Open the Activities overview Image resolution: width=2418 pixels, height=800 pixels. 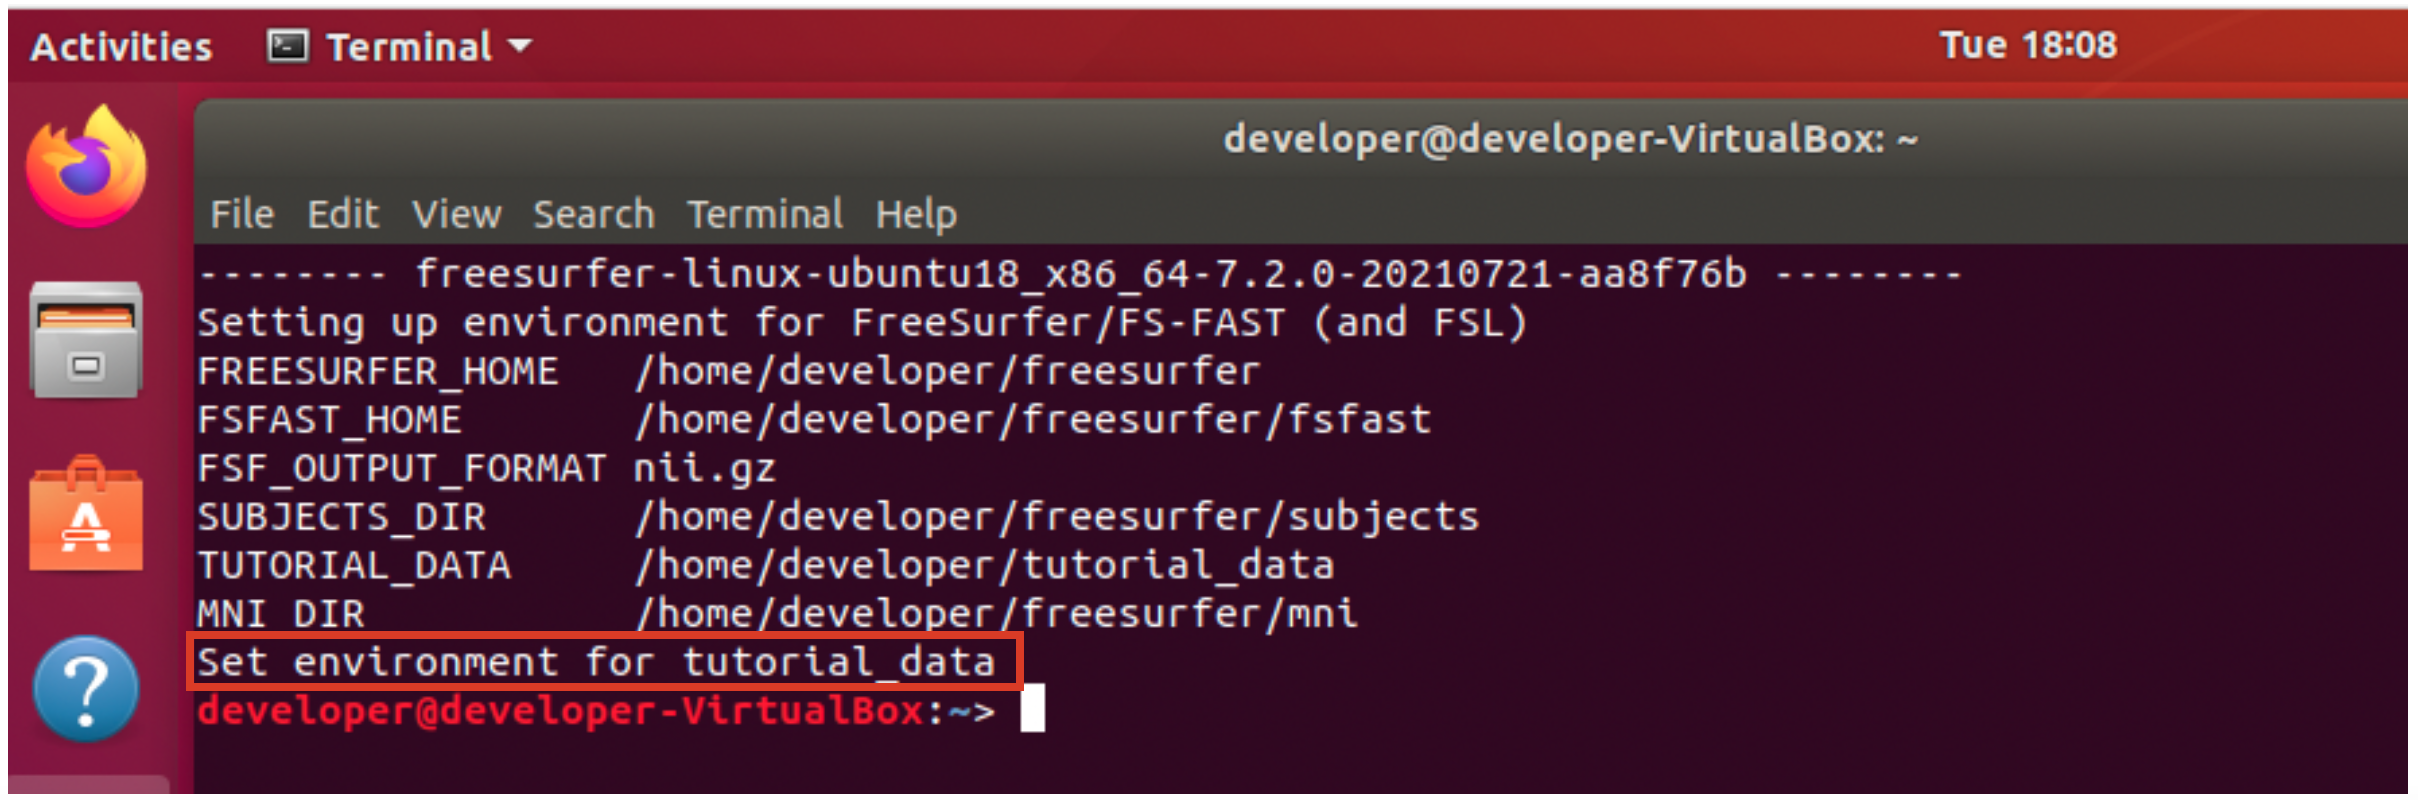point(121,47)
